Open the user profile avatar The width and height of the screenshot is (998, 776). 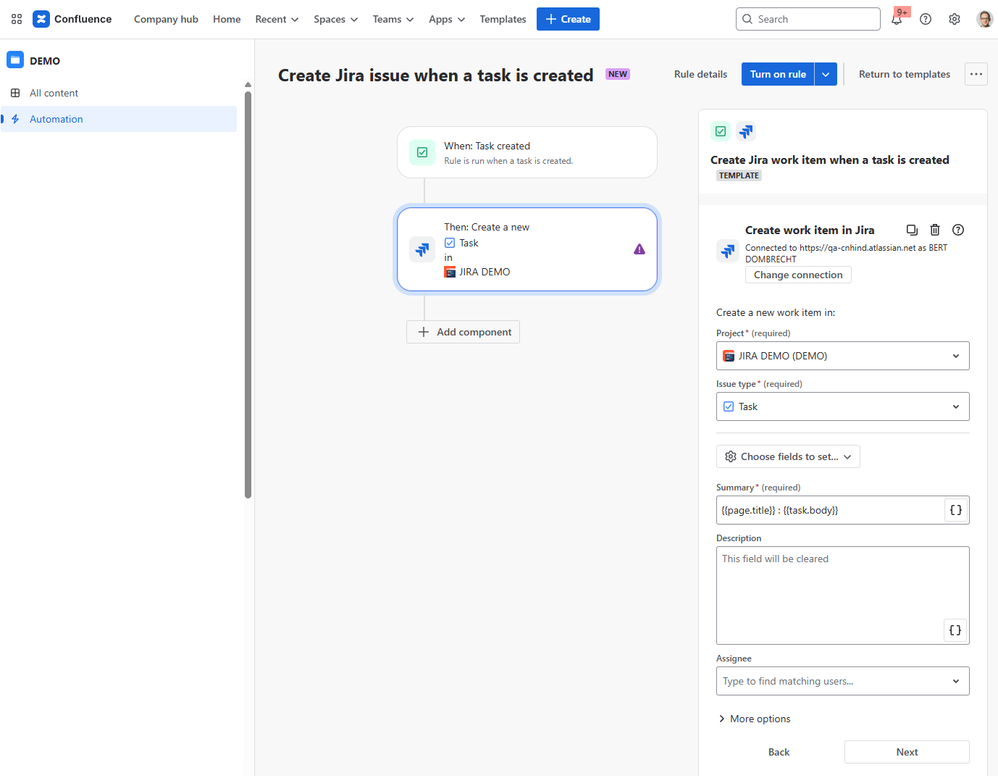tap(984, 19)
